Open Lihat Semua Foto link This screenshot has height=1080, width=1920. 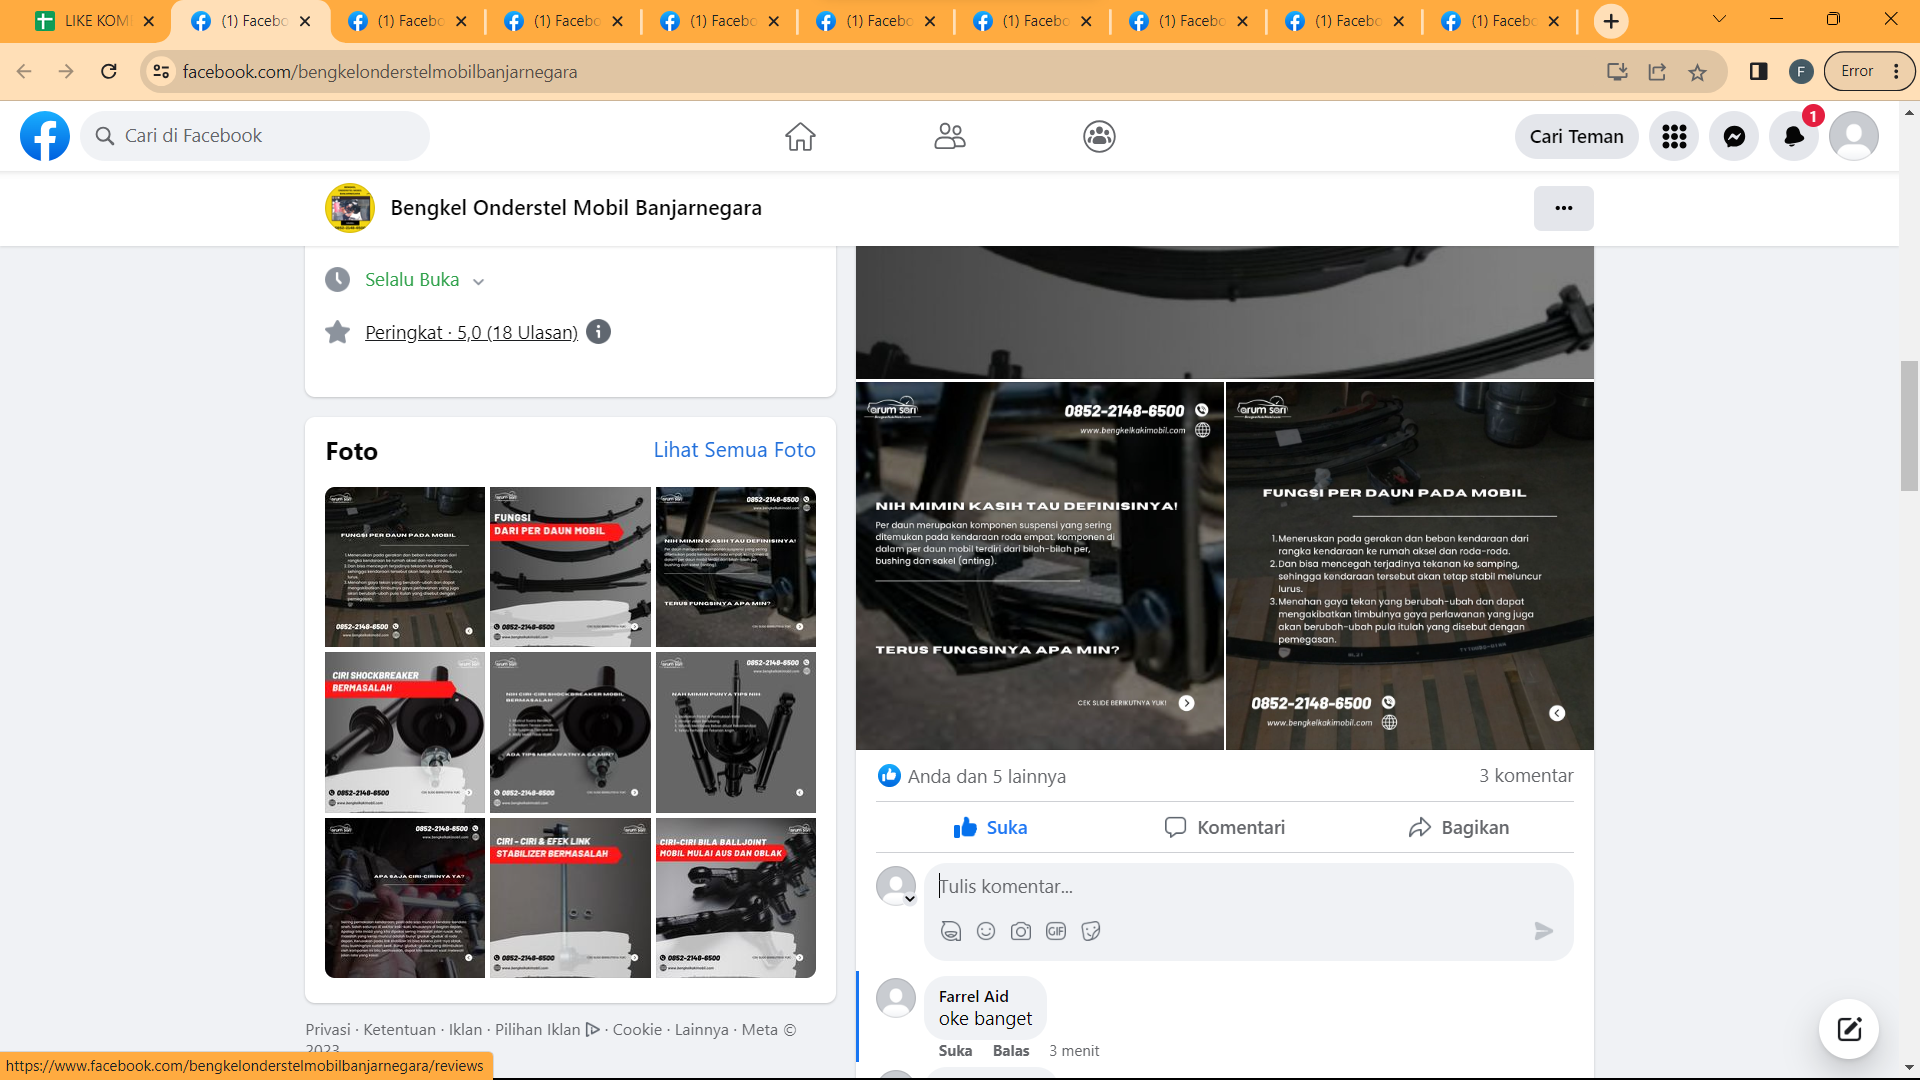pos(734,450)
